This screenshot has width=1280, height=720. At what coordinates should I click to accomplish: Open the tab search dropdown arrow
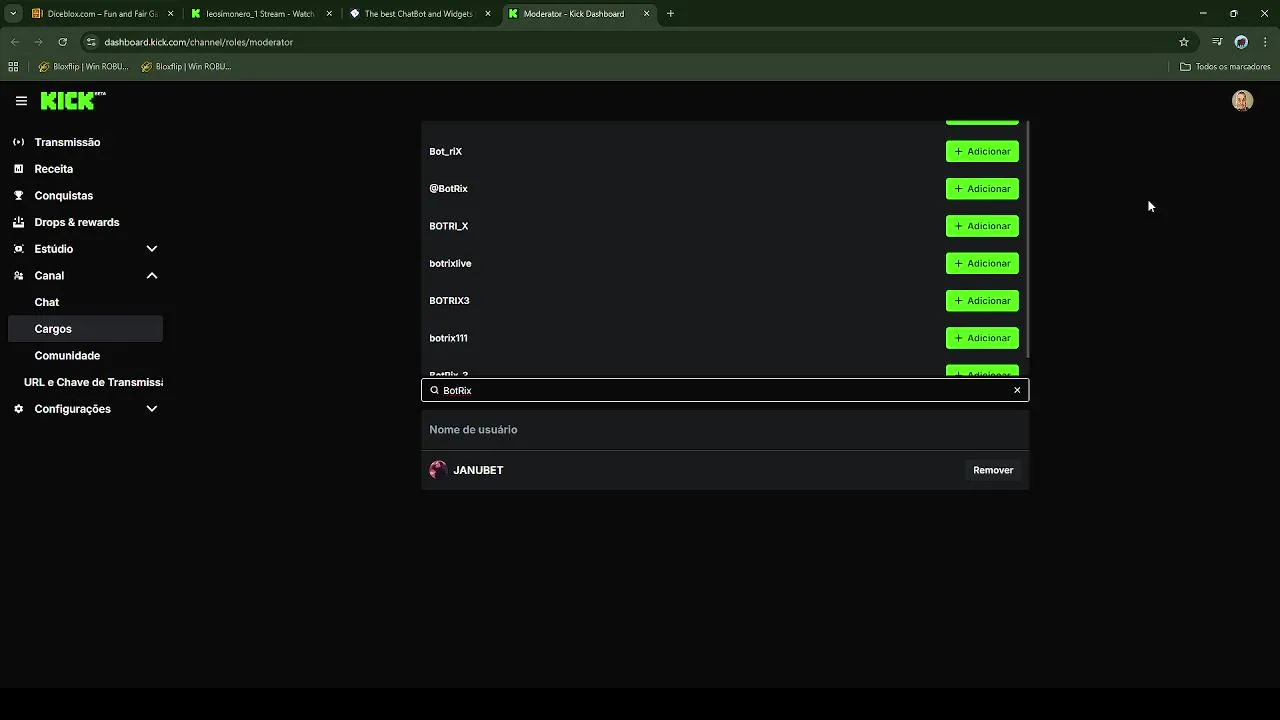13,14
